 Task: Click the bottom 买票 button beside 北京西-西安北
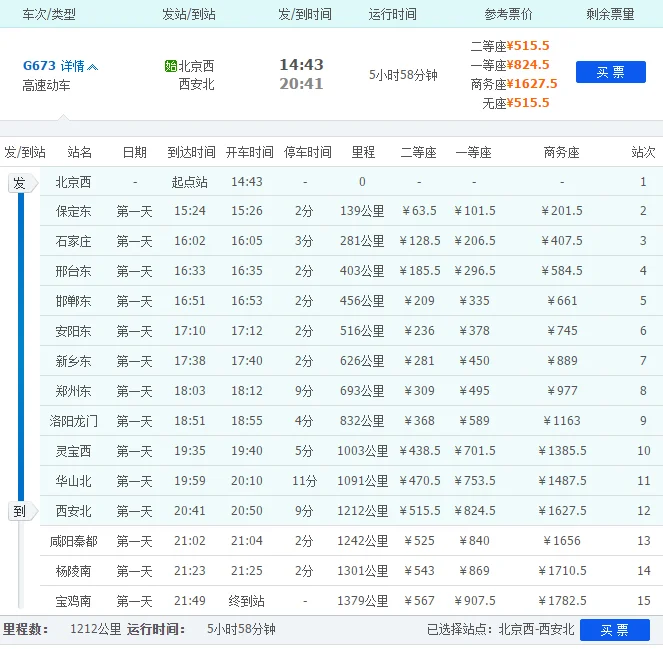click(615, 630)
